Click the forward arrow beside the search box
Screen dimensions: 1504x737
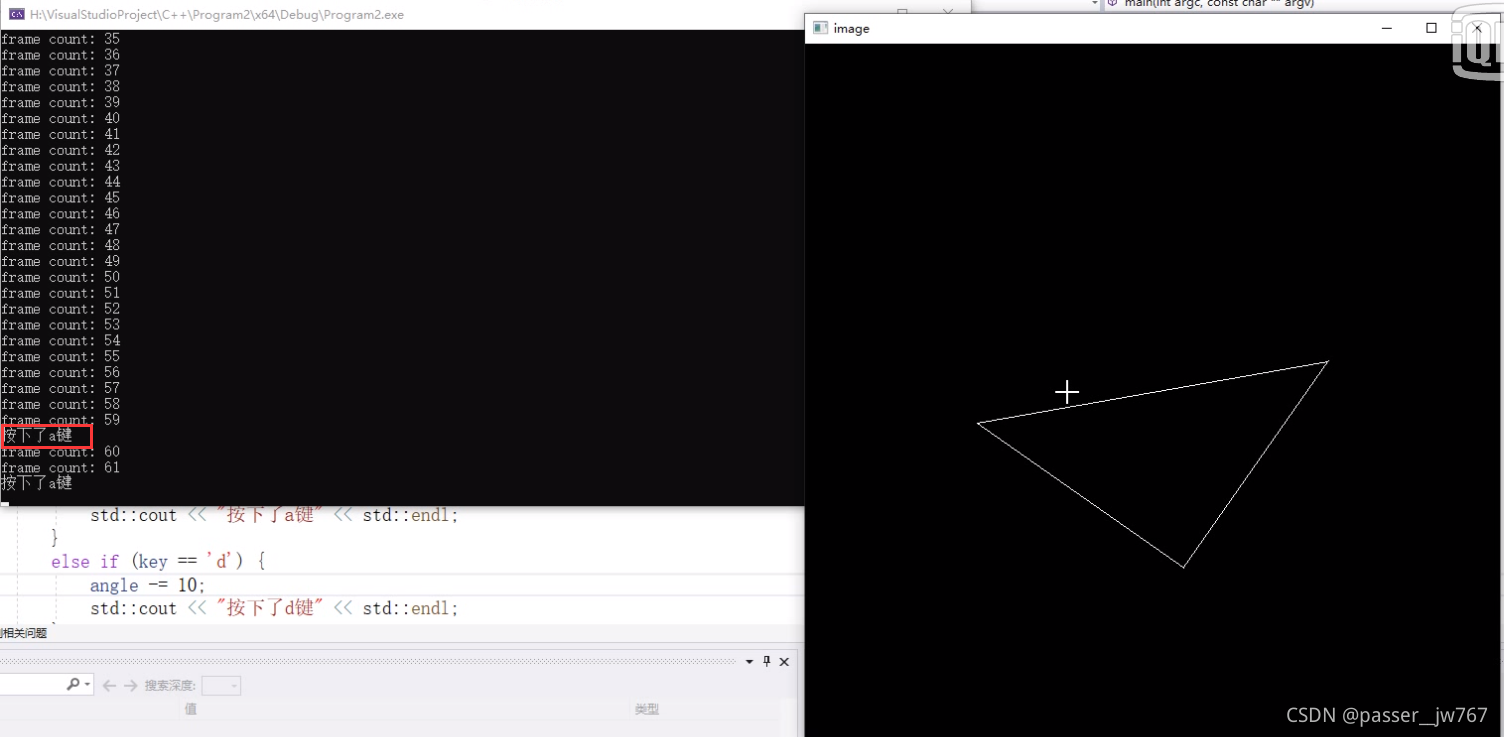(130, 685)
